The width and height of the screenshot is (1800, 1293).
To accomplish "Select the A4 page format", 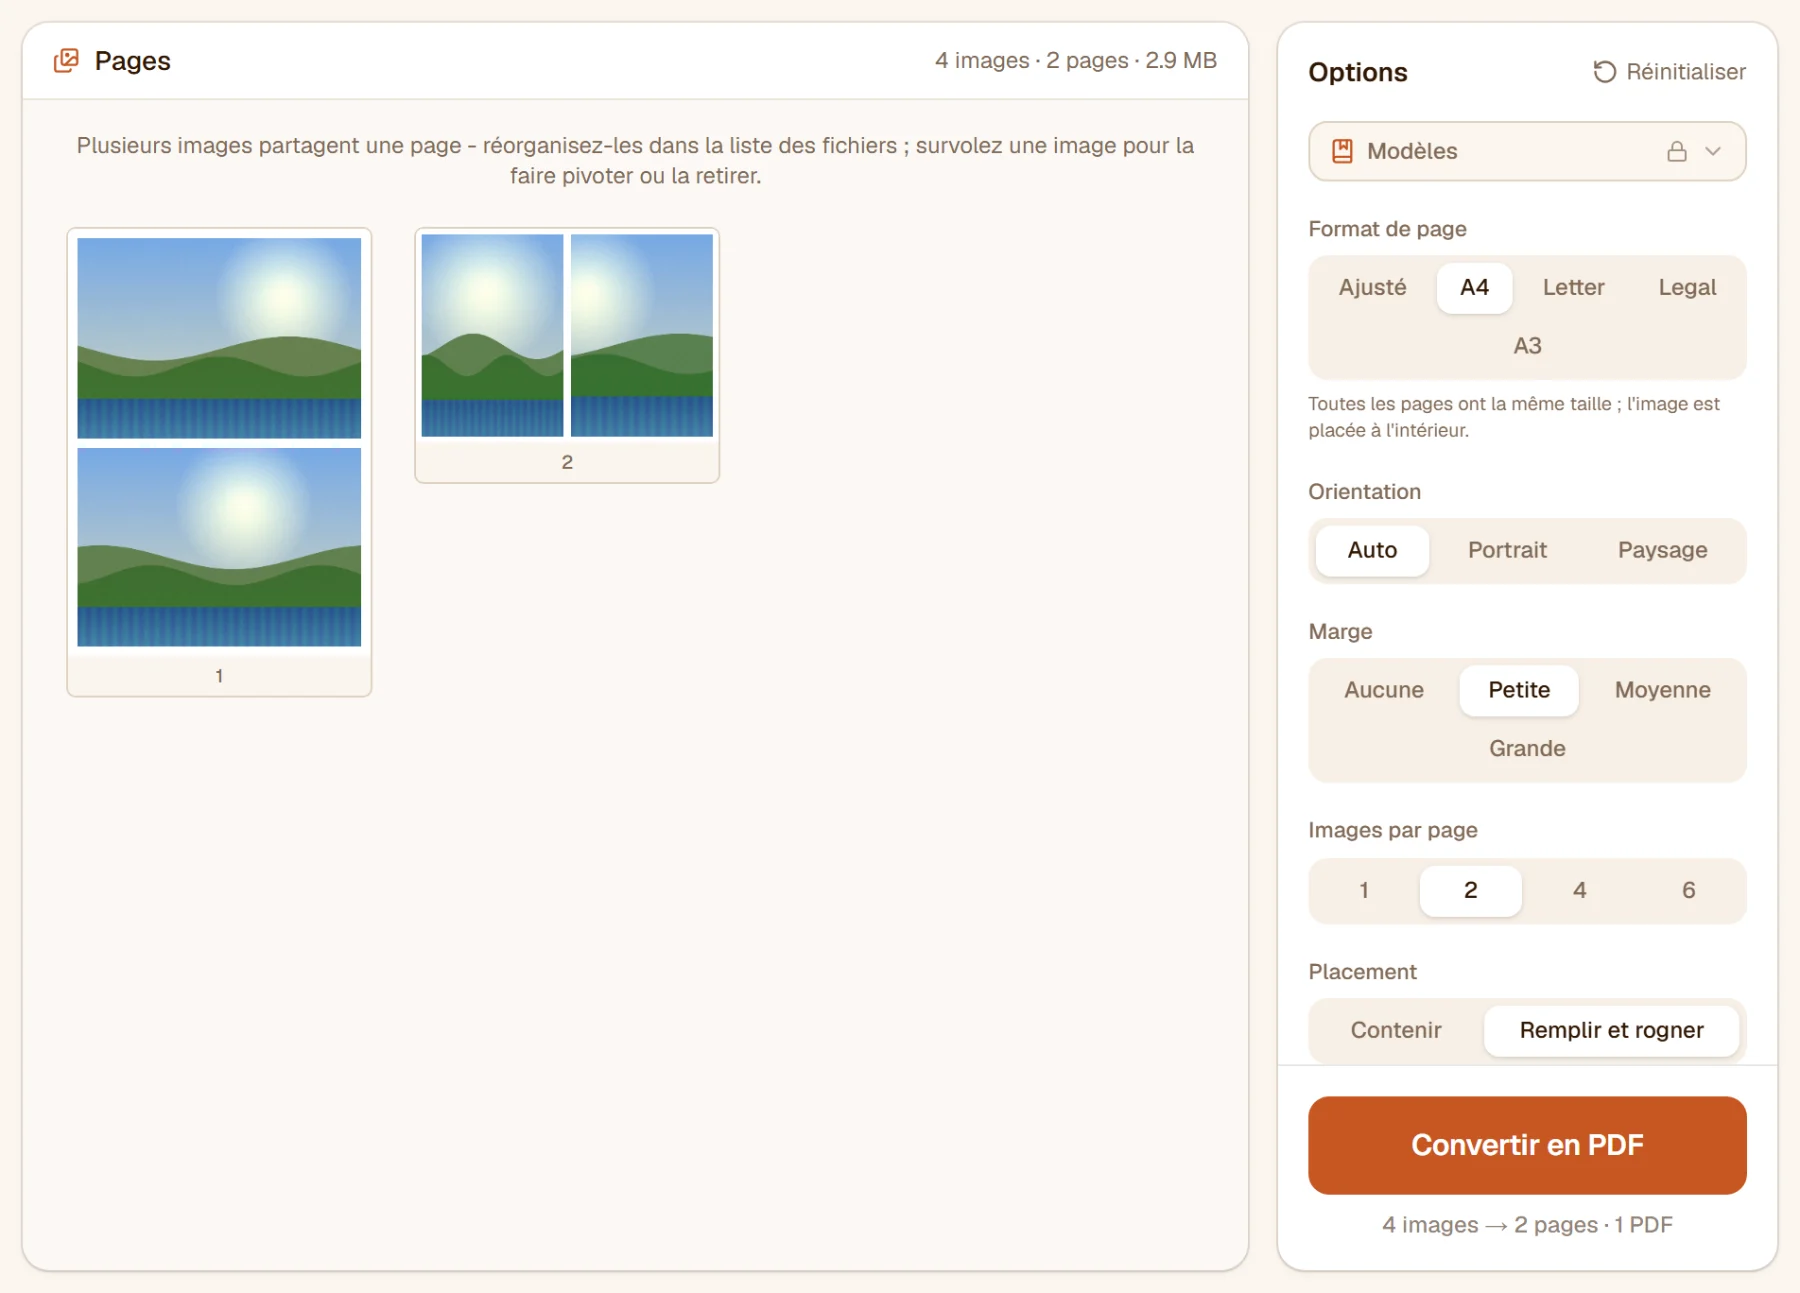I will click(1474, 288).
